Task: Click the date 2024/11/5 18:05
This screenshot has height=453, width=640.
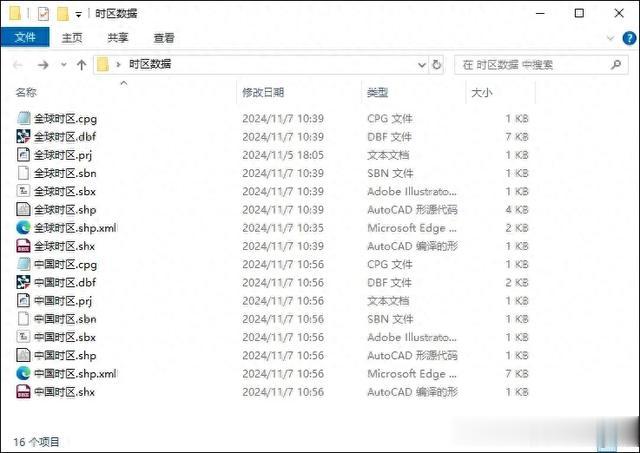Action: coord(283,155)
